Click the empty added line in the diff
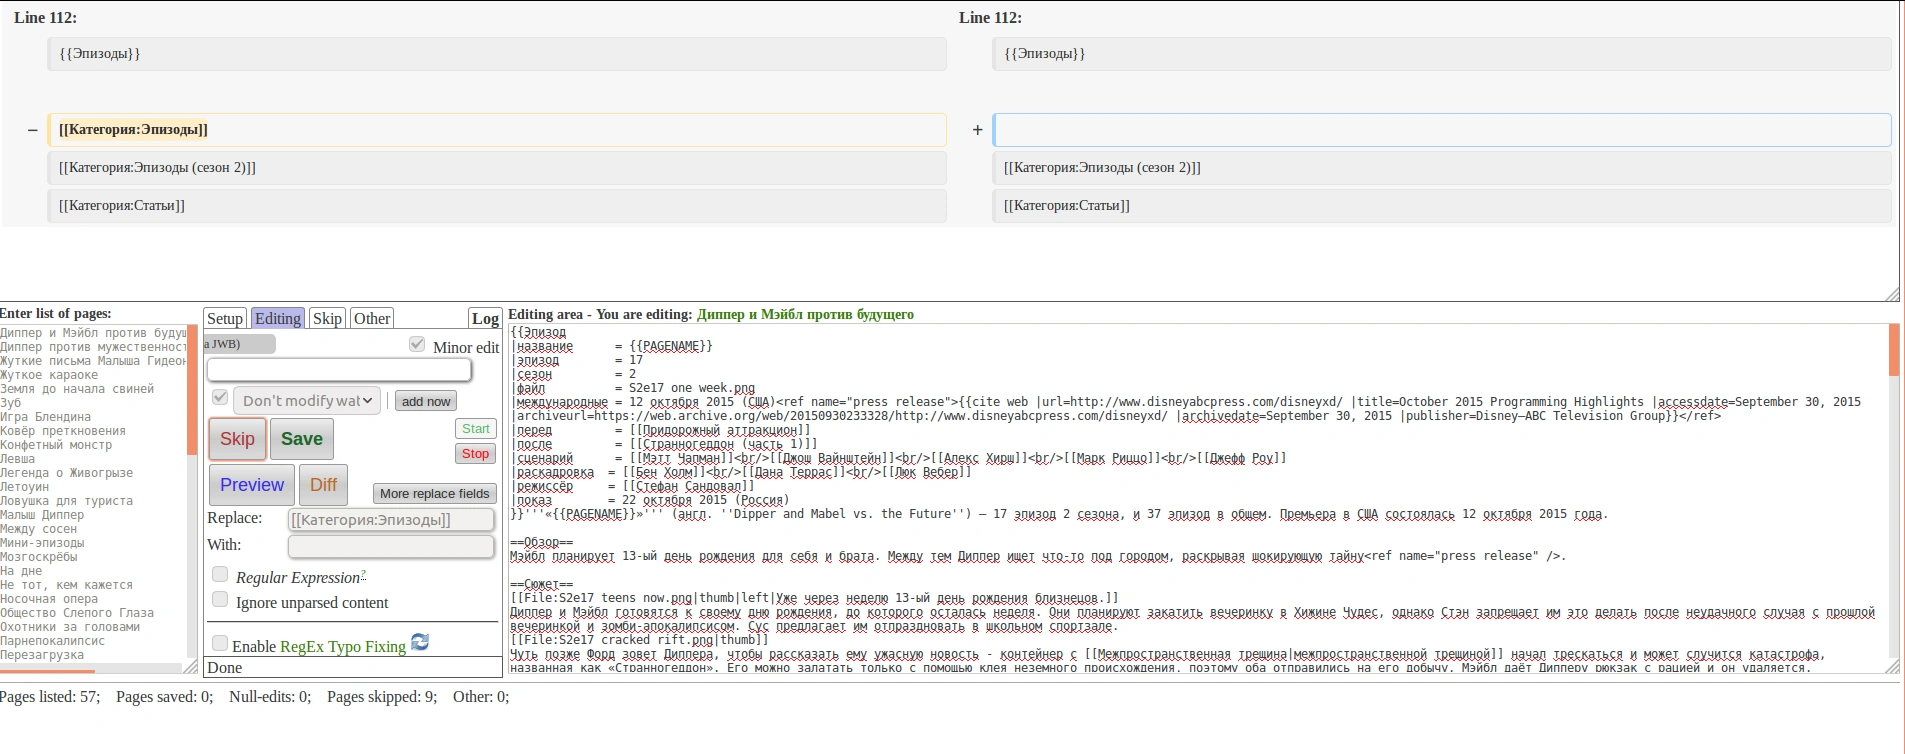This screenshot has height=754, width=1905. click(1442, 130)
